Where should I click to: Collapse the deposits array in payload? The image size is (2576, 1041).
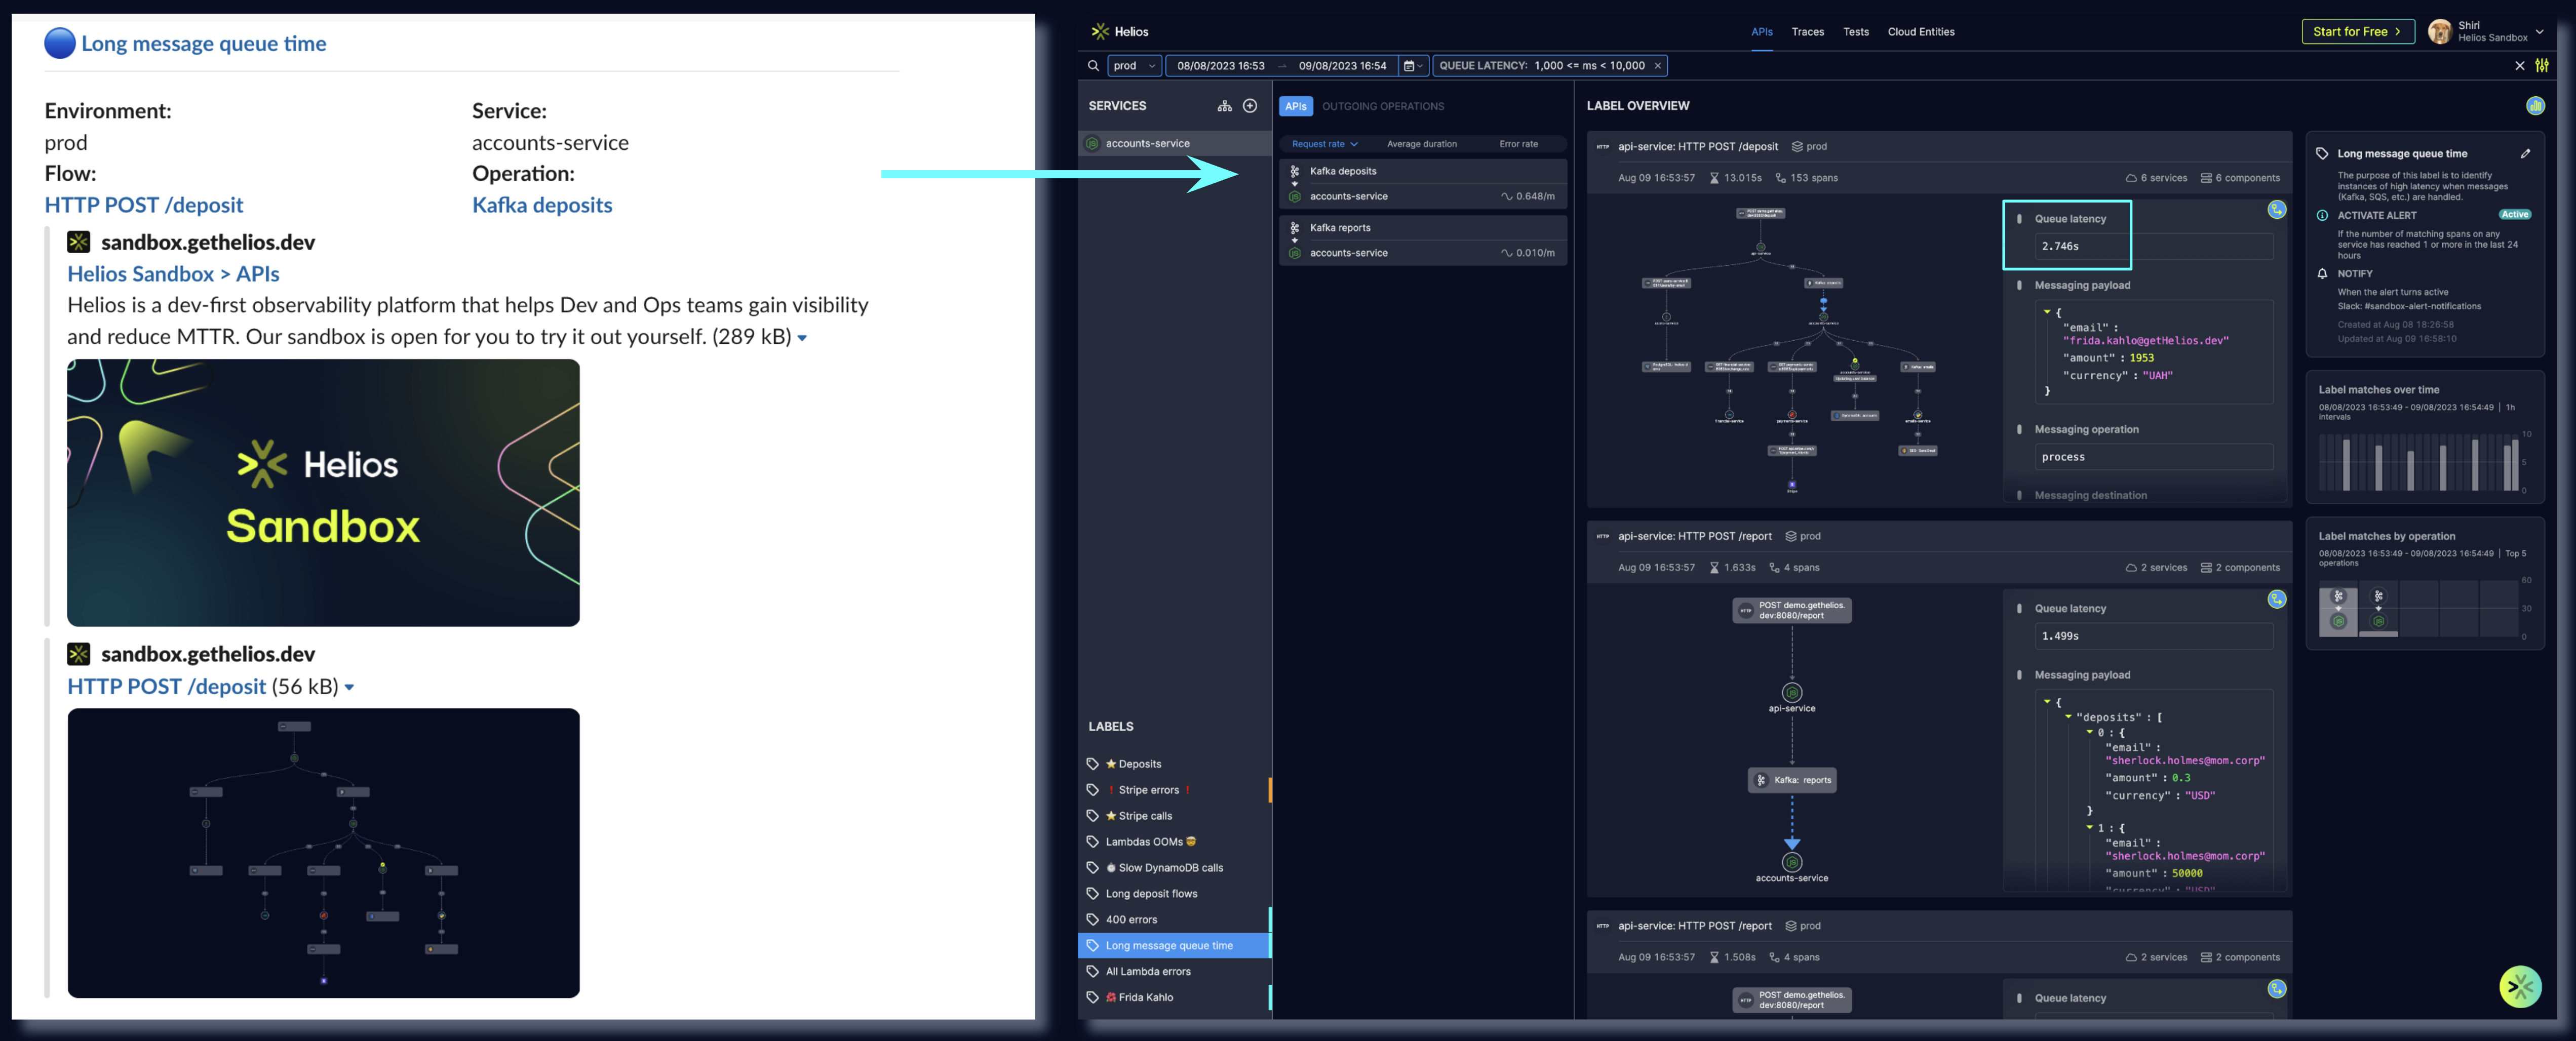click(x=2068, y=716)
